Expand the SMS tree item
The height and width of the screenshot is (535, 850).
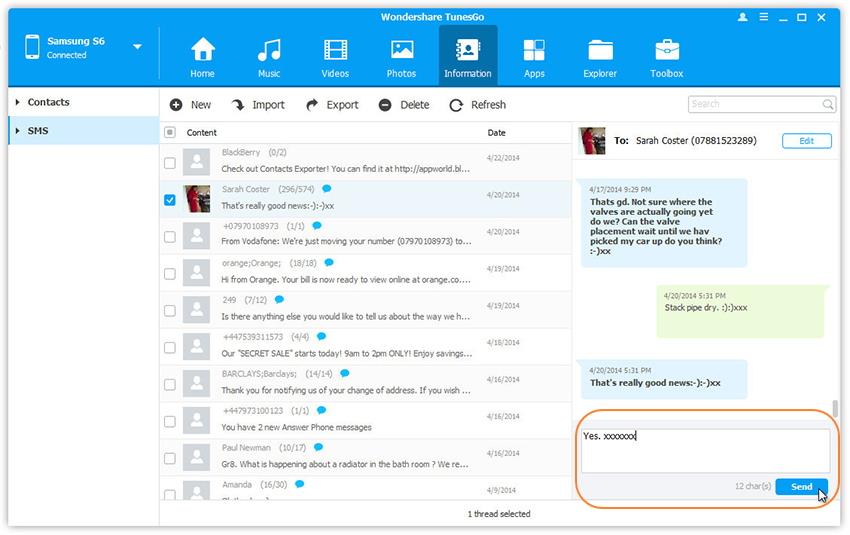pyautogui.click(x=18, y=131)
